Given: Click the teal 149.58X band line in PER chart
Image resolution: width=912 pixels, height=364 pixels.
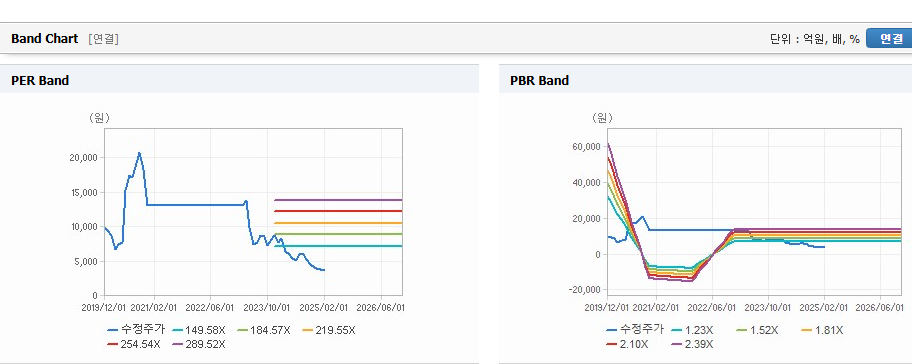Looking at the screenshot, I should tap(338, 246).
